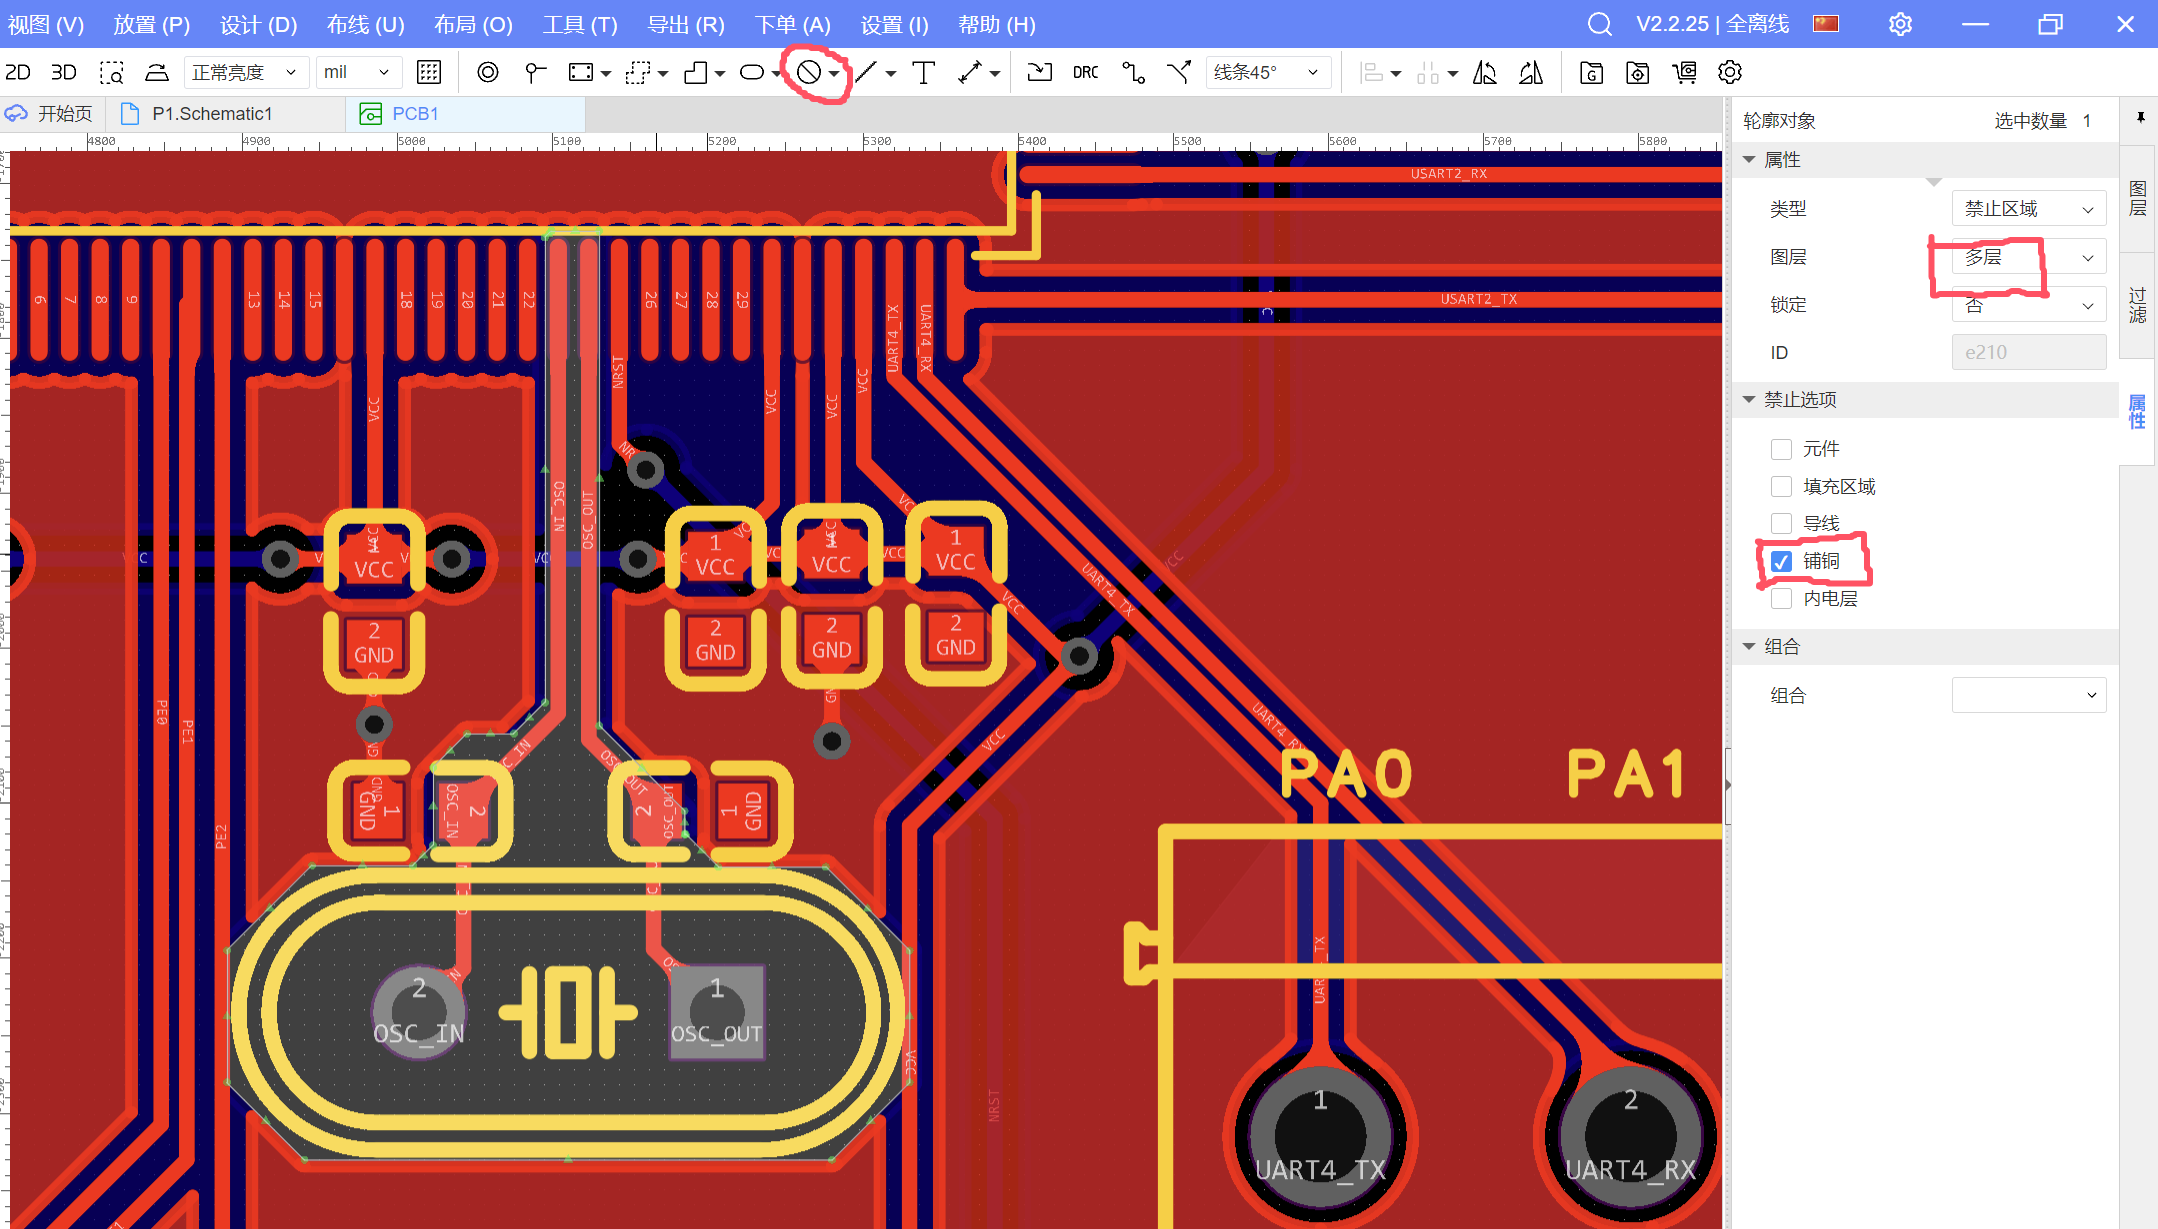The height and width of the screenshot is (1229, 2158).
Task: Open the 放置 (P) menu
Action: 151,24
